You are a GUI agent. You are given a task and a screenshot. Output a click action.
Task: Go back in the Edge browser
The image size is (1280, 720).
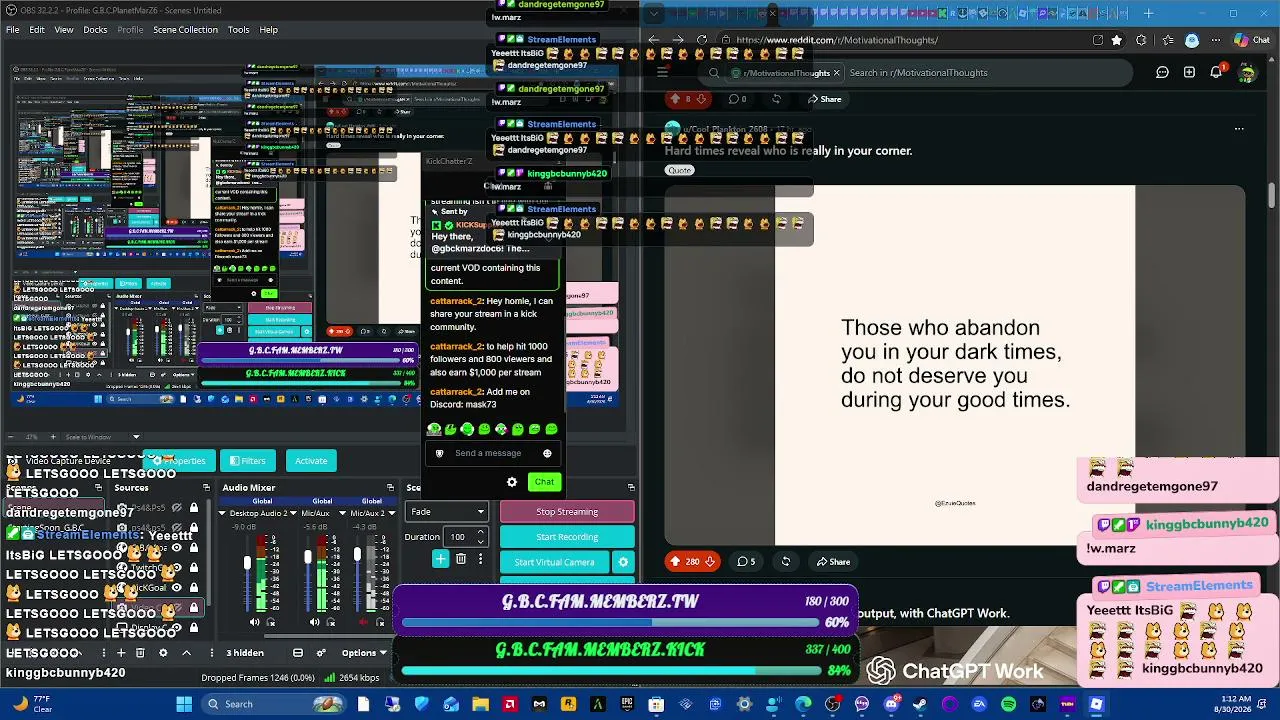(x=653, y=40)
